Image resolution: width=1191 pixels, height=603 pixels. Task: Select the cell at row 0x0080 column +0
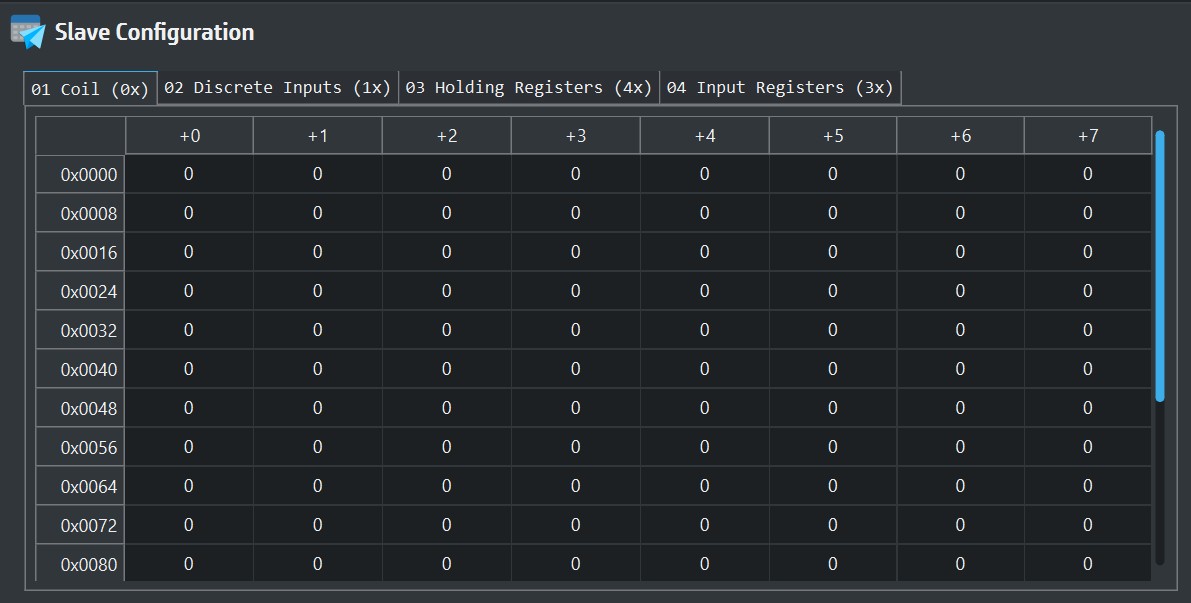(189, 563)
